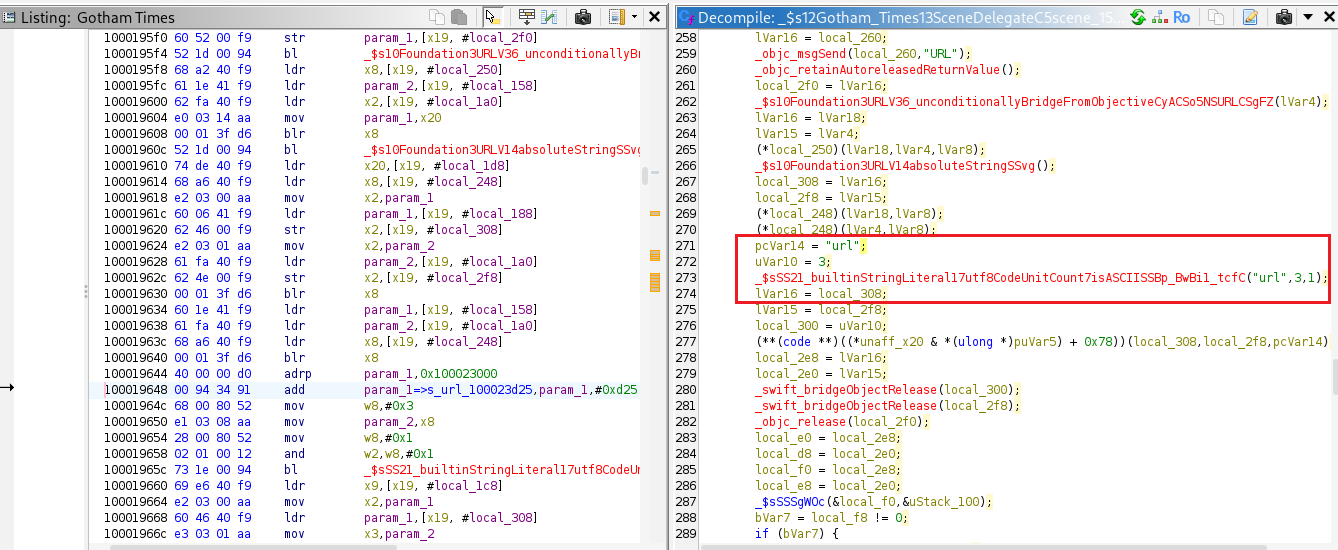Click the Paste icon in Listing toolbar
The width and height of the screenshot is (1338, 550).
[x=459, y=17]
